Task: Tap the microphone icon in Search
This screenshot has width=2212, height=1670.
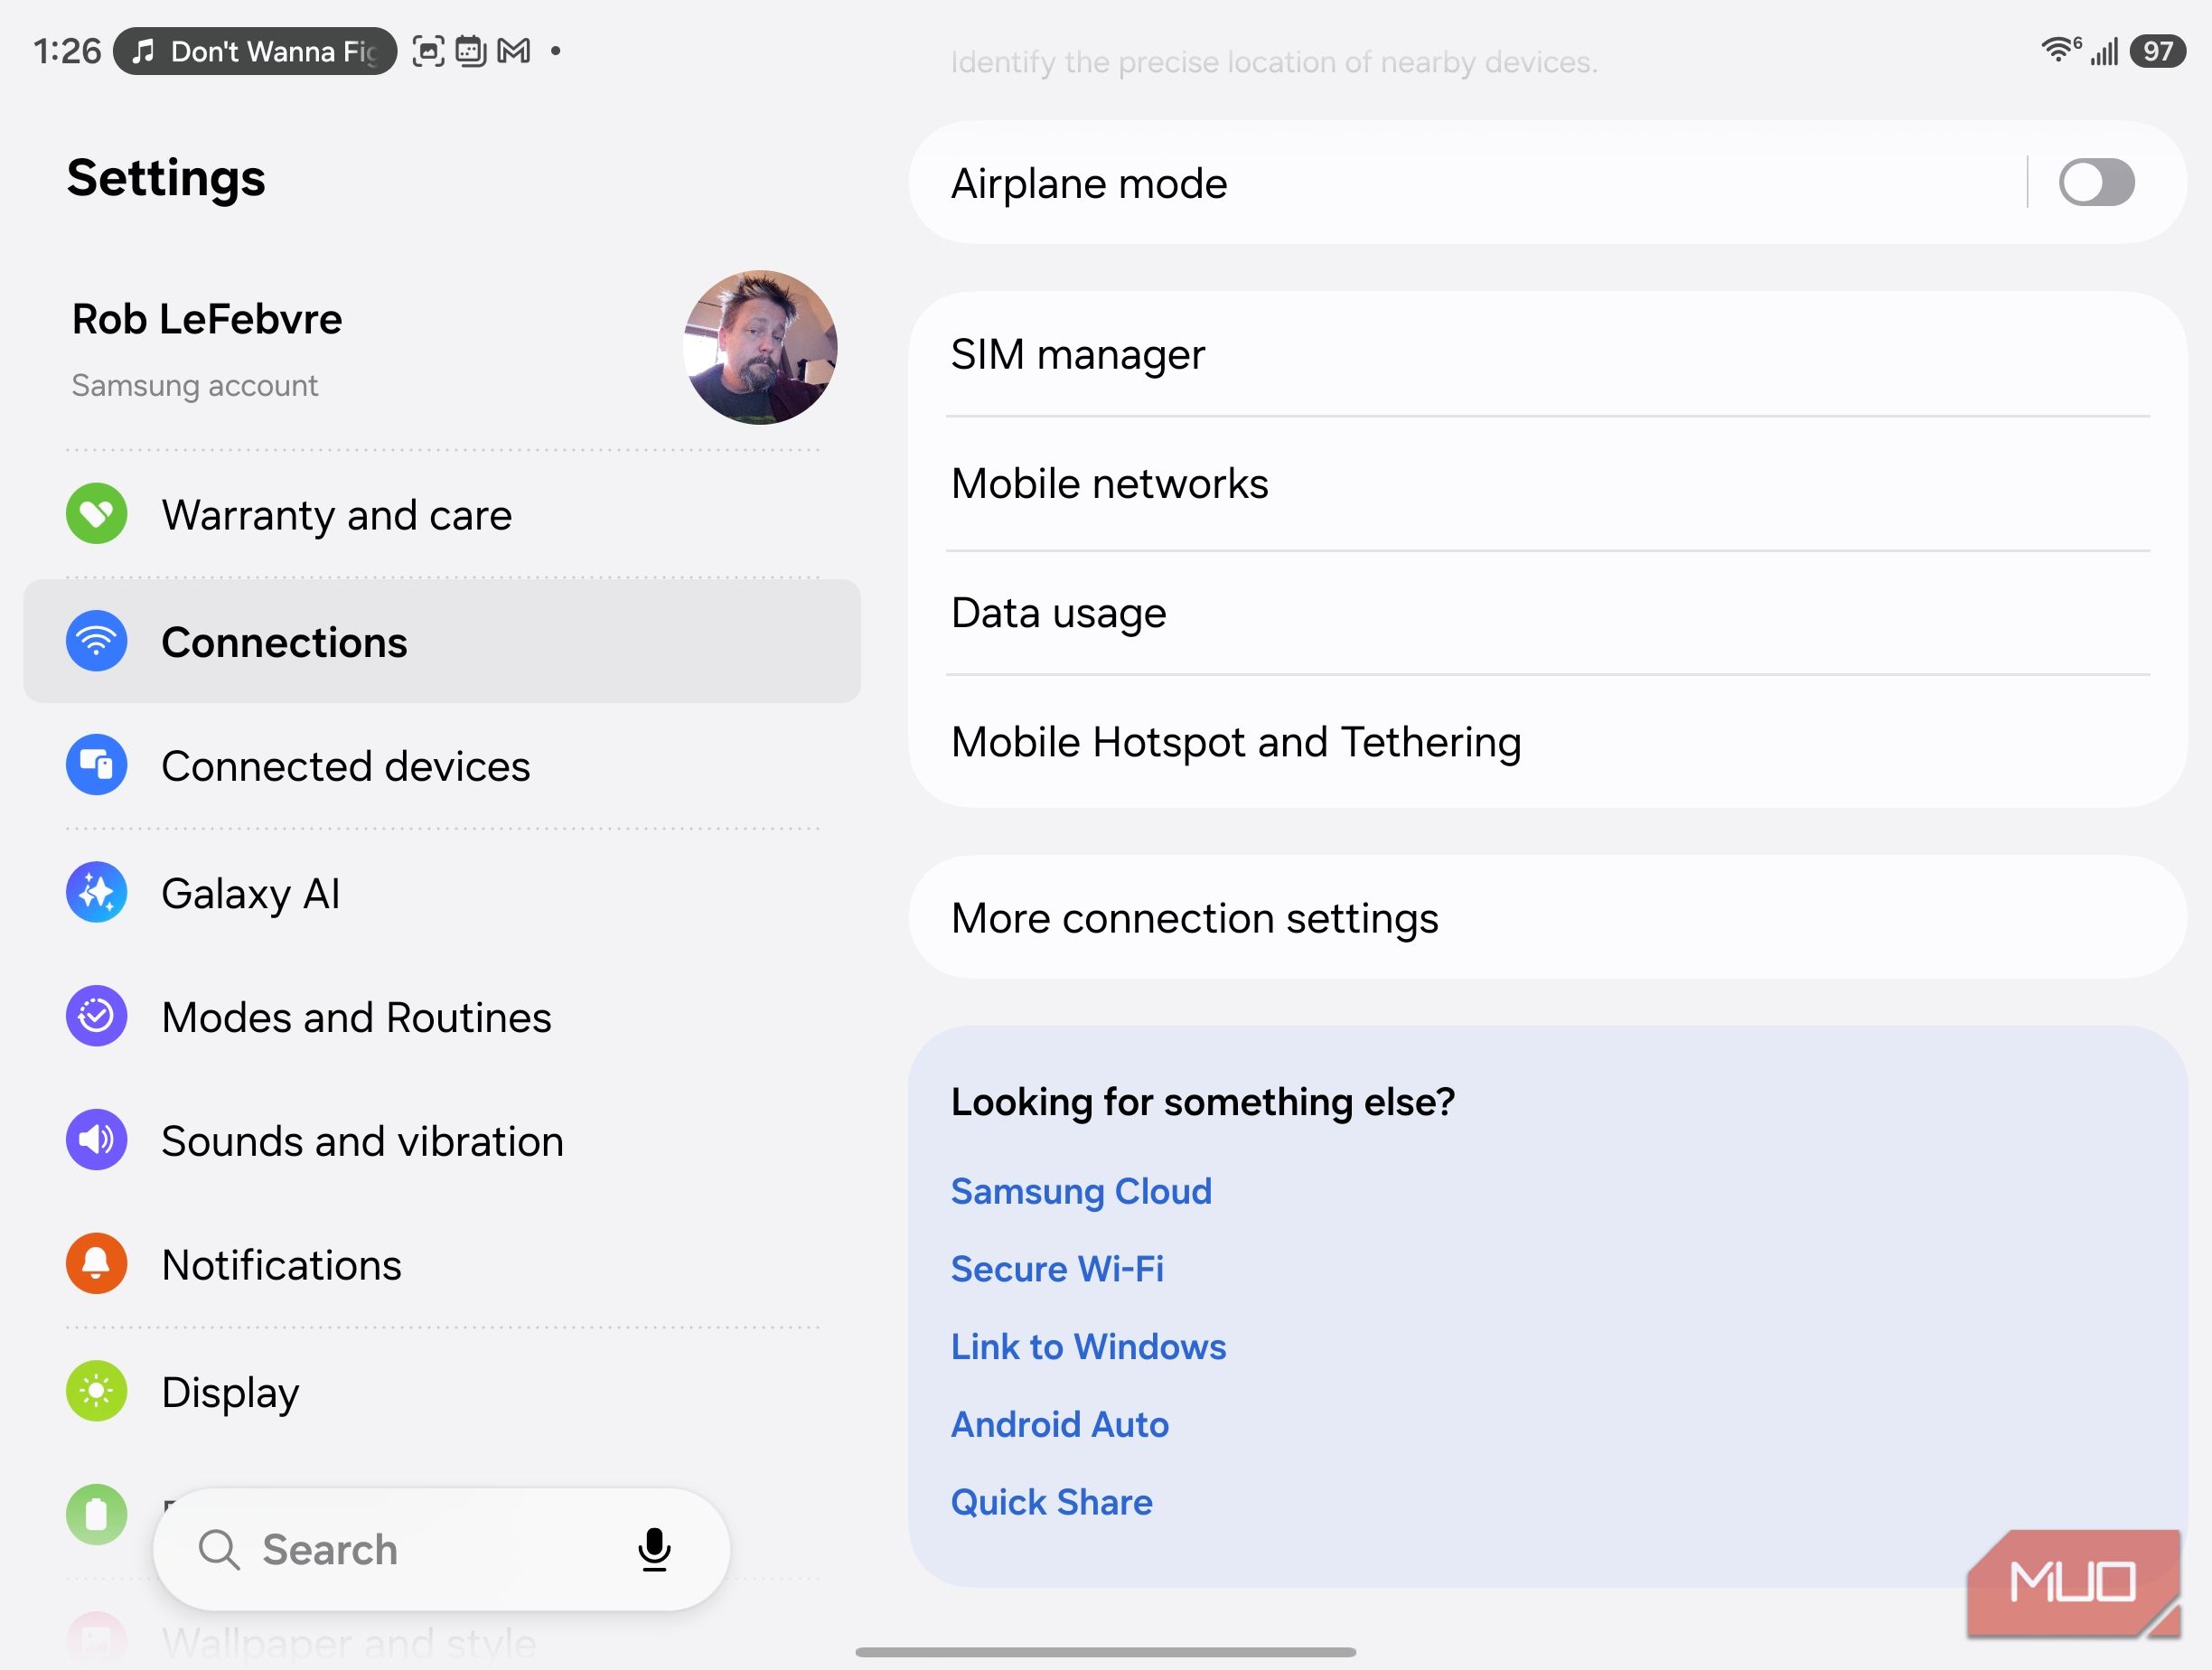Action: click(654, 1550)
